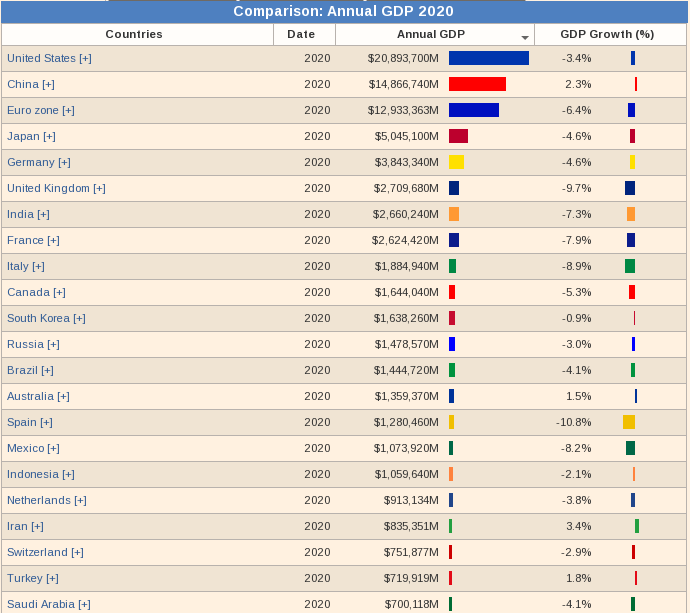Click the red China GDP bar
690x613 pixels.
pos(477,84)
